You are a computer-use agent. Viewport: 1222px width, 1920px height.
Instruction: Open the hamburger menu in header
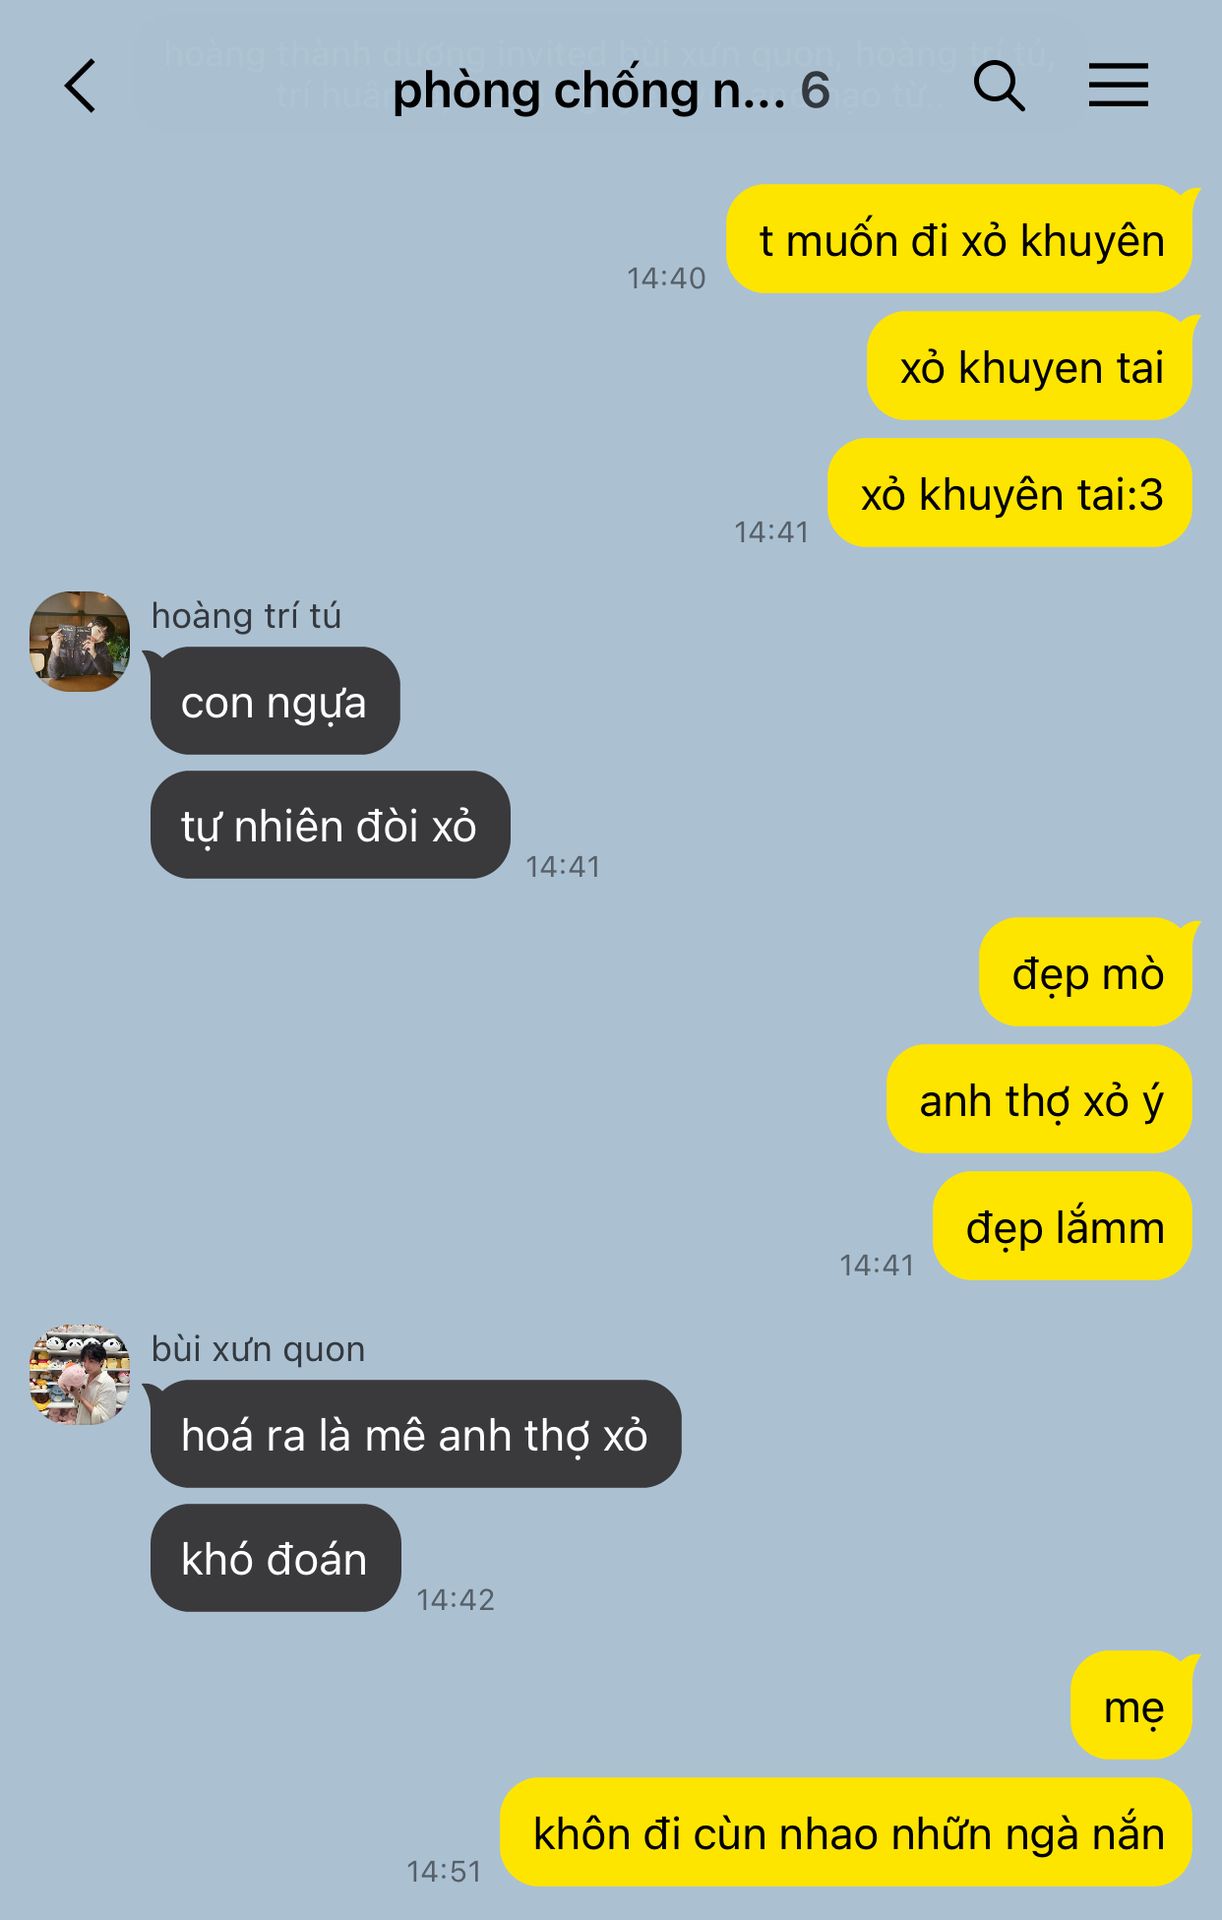click(x=1118, y=85)
